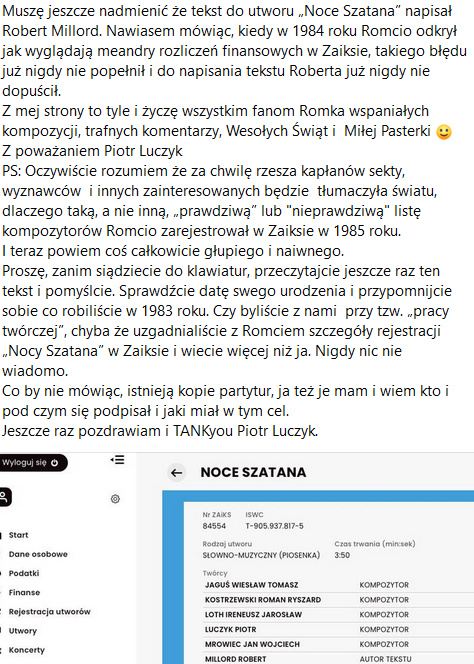Select LUCZYK PIOTR composer row
Screen dimensions: 474x664
click(338, 629)
